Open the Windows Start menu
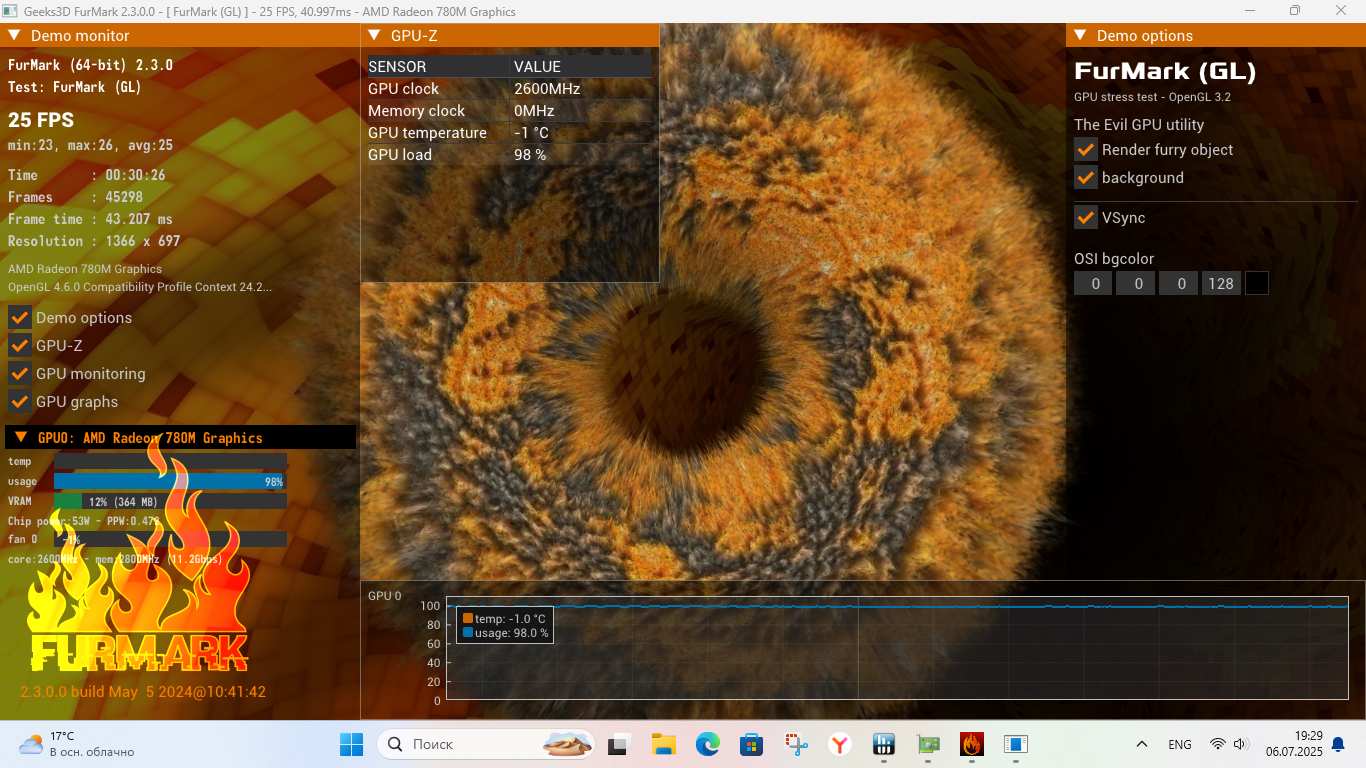The image size is (1366, 768). [x=352, y=744]
